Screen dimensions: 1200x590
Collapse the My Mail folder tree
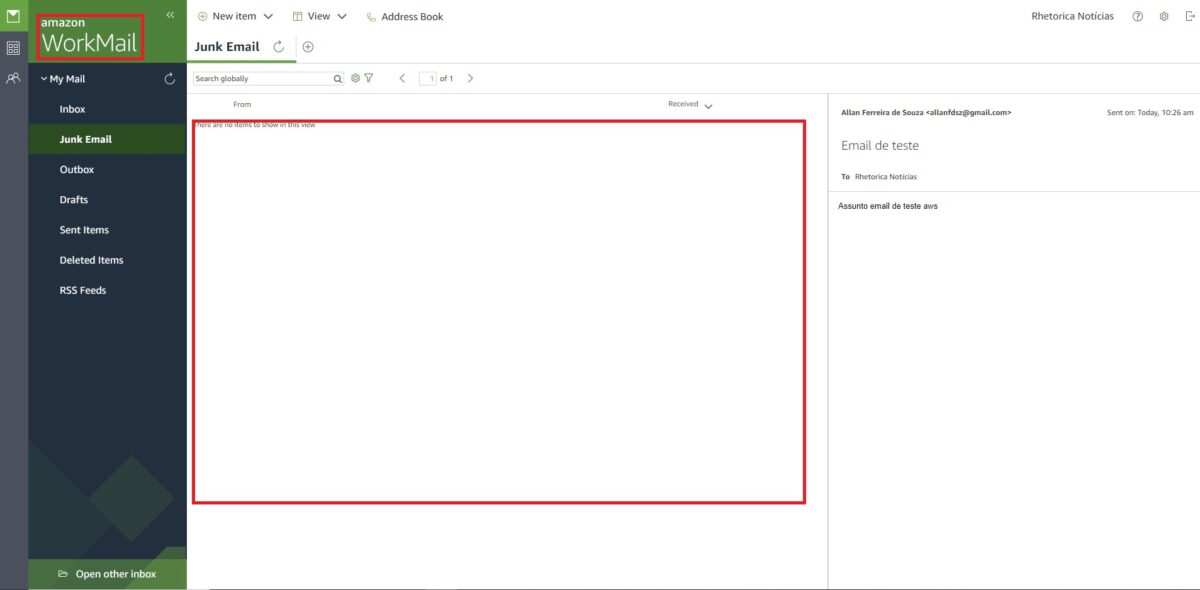44,79
